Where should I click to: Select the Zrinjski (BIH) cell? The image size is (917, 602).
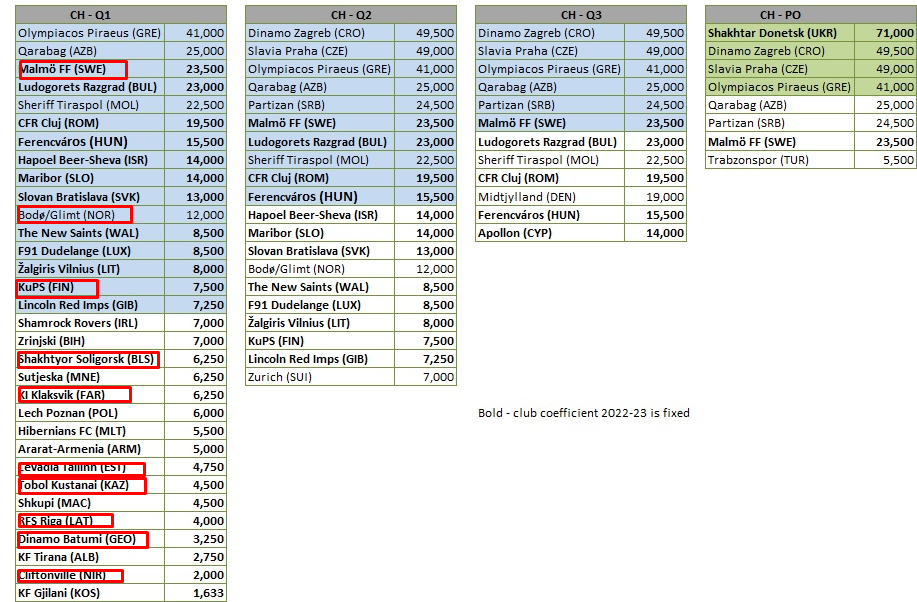pos(90,341)
